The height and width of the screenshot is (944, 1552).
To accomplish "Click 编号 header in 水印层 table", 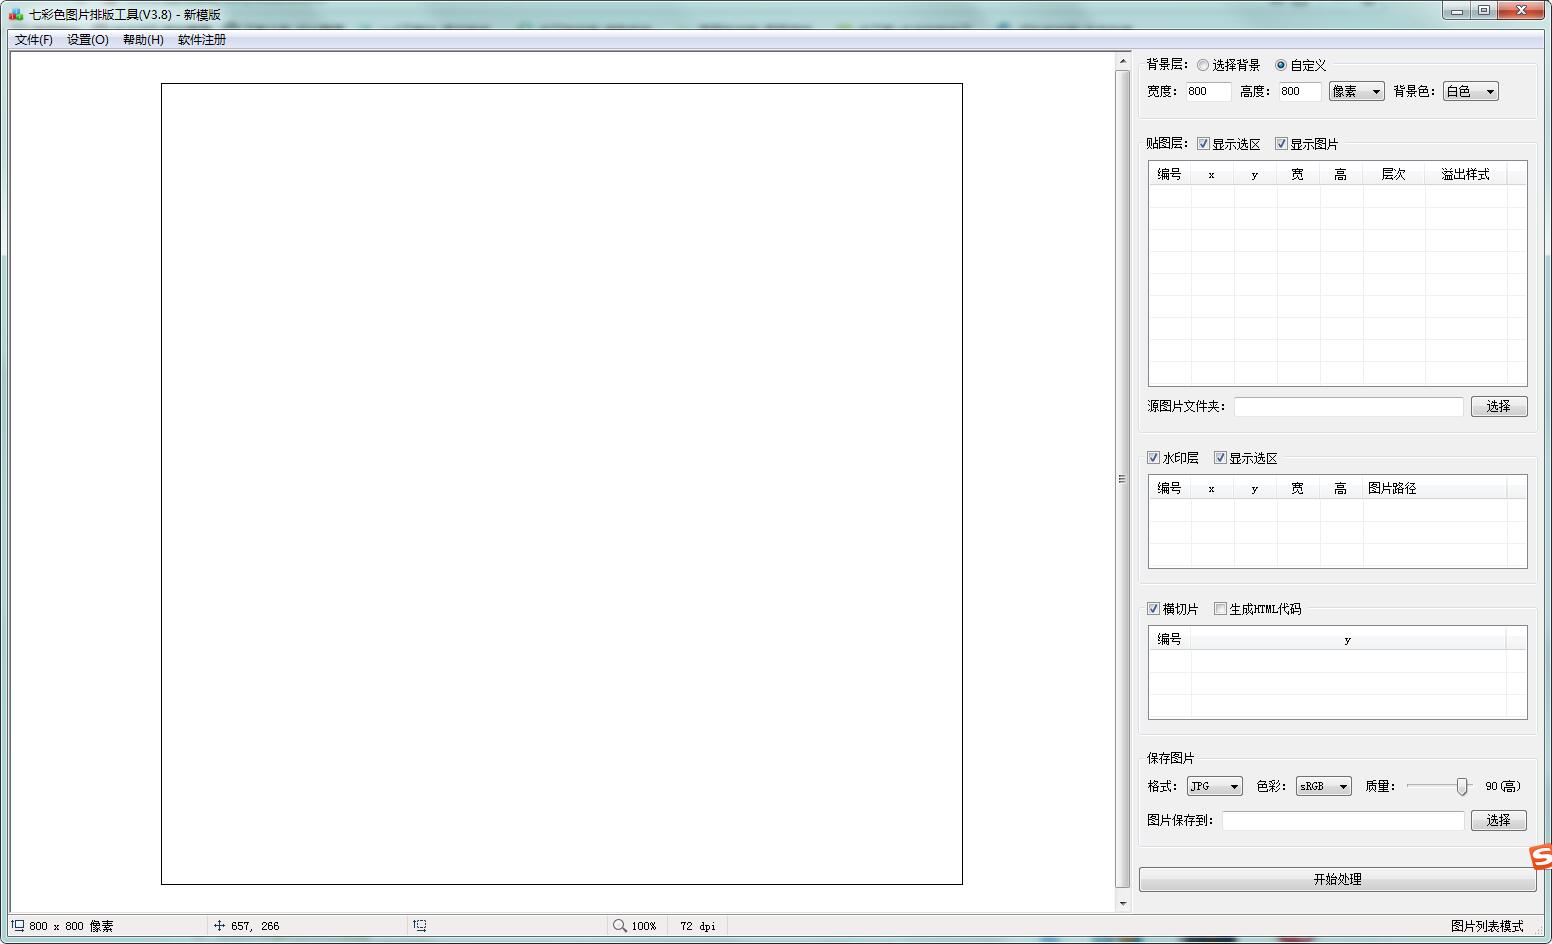I will 1169,488.
